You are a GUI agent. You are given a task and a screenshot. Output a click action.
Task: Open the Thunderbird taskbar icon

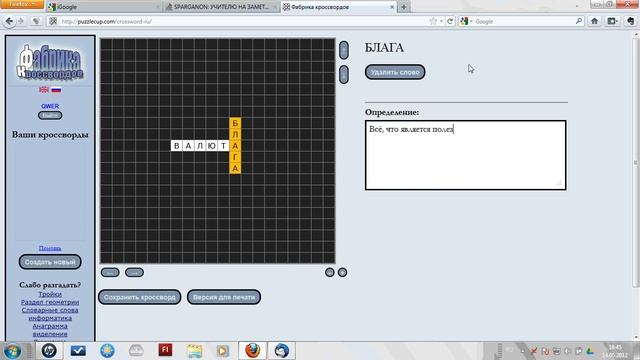(x=282, y=351)
